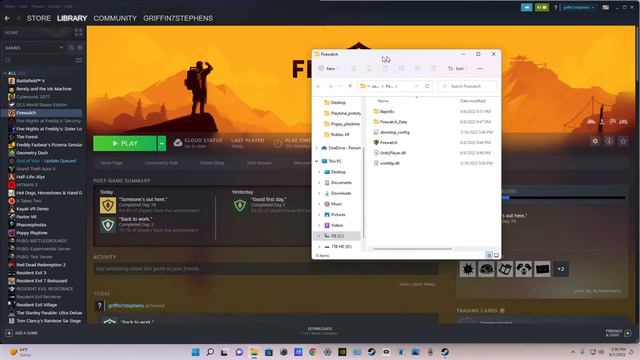Select the Firewatch application file
This screenshot has height=360, width=640.
[388, 142]
